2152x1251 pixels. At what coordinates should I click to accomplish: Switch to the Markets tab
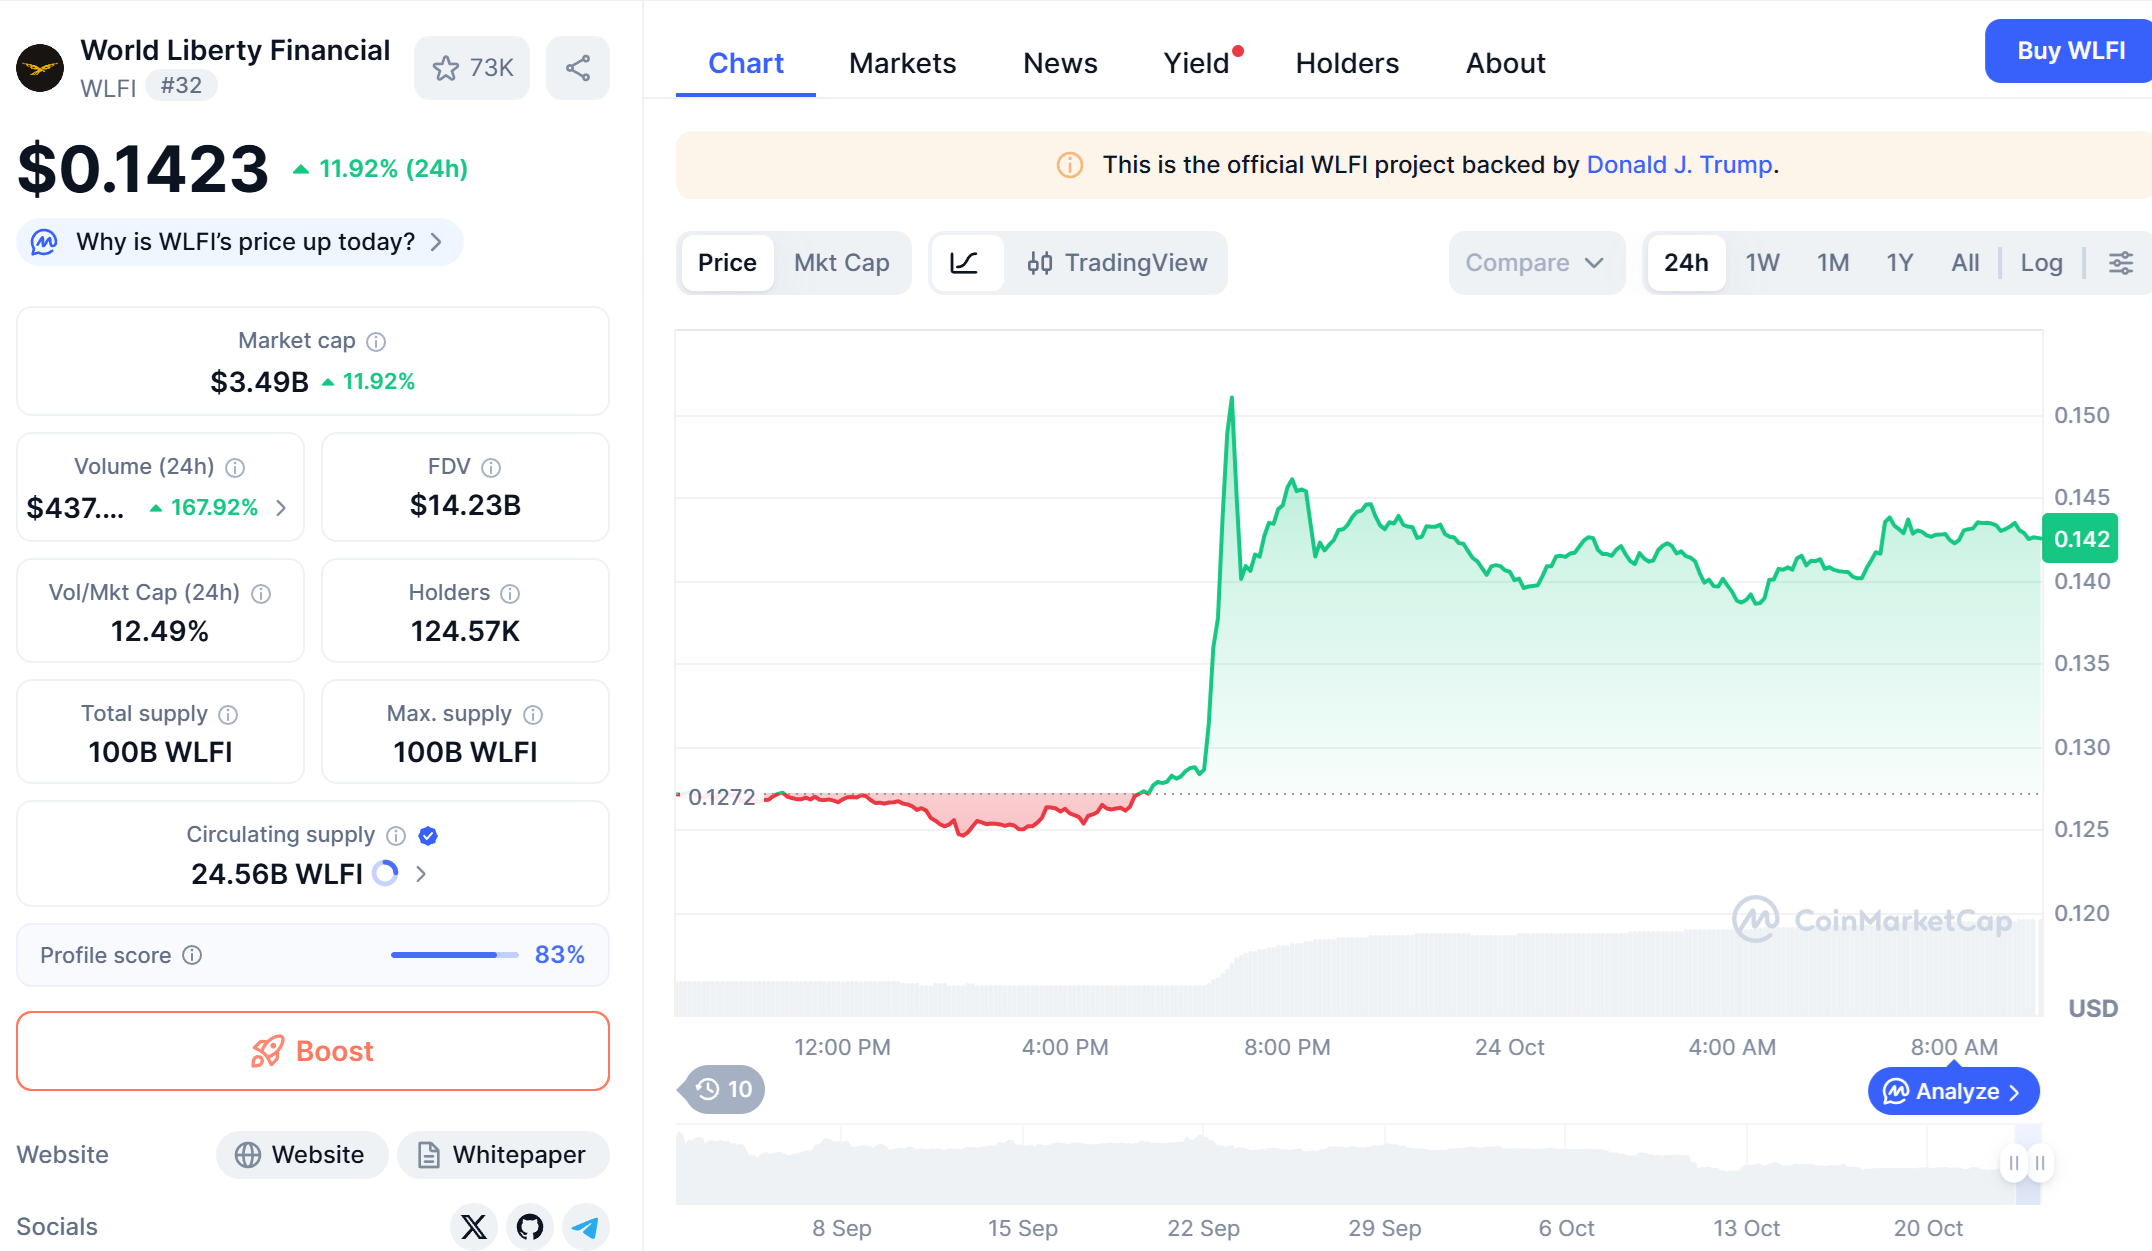pos(902,63)
